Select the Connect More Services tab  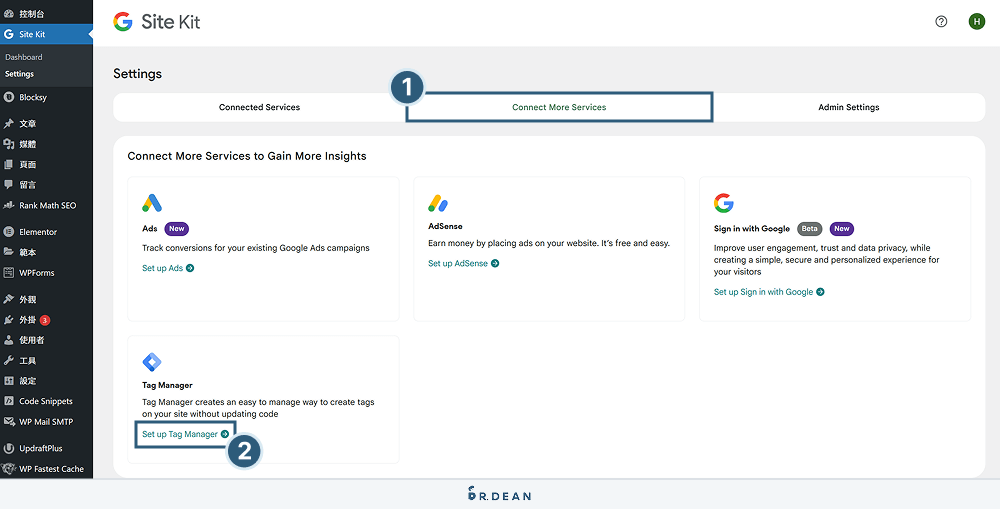[559, 107]
